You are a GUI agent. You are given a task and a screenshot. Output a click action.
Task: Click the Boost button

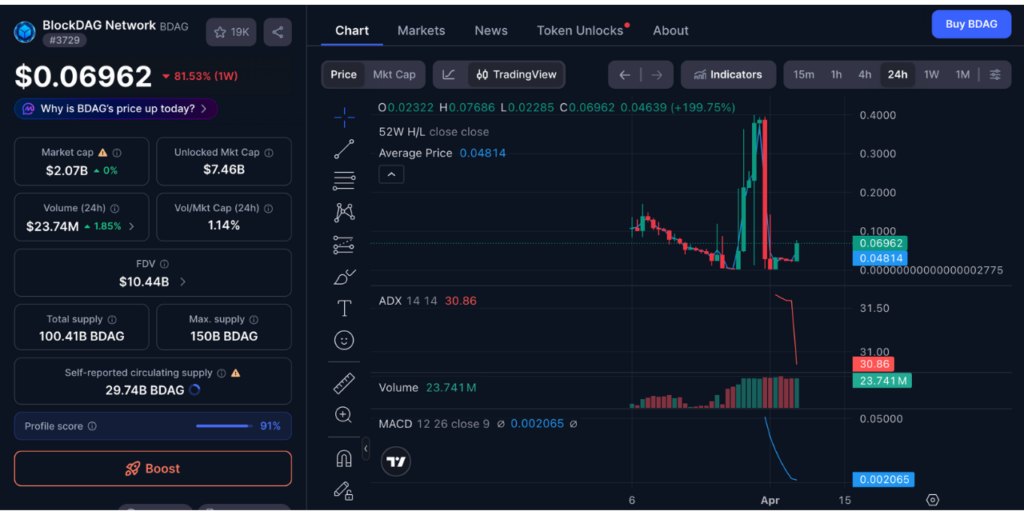tap(153, 469)
